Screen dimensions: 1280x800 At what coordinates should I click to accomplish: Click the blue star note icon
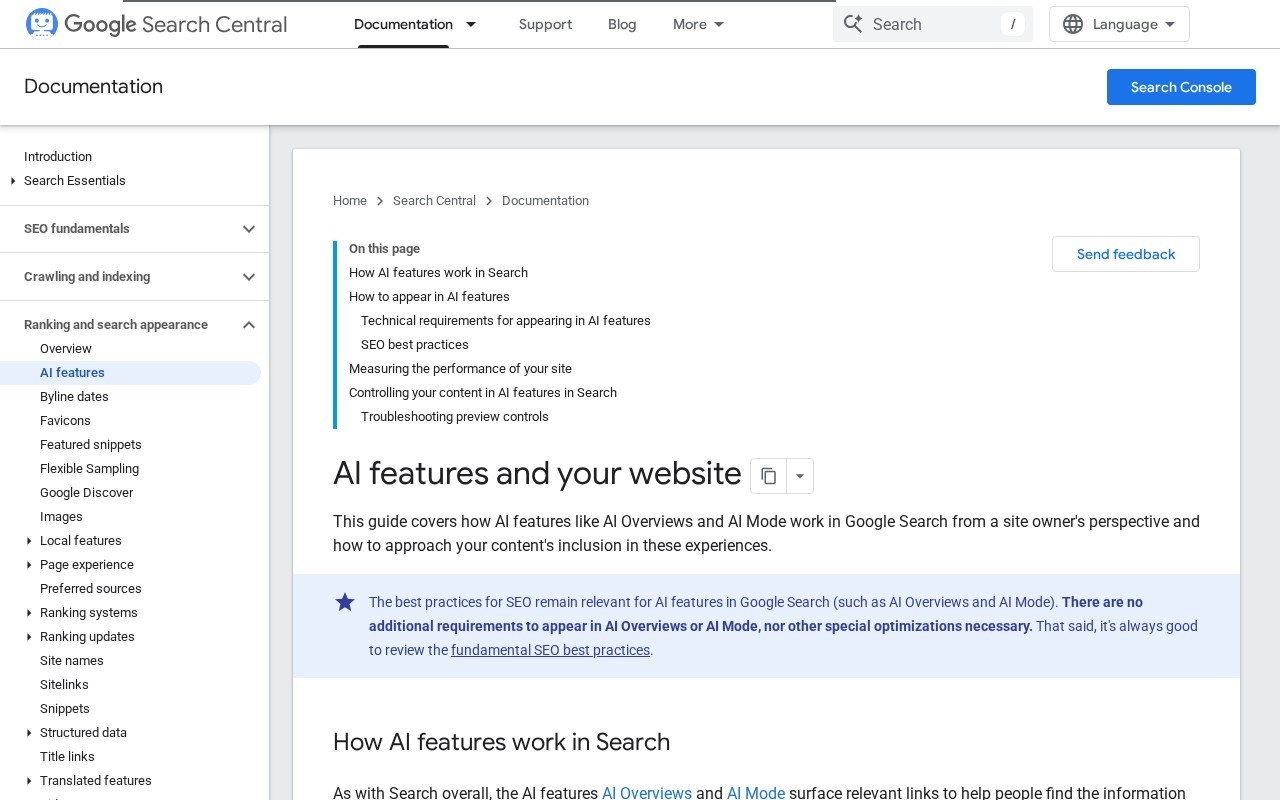pyautogui.click(x=345, y=602)
